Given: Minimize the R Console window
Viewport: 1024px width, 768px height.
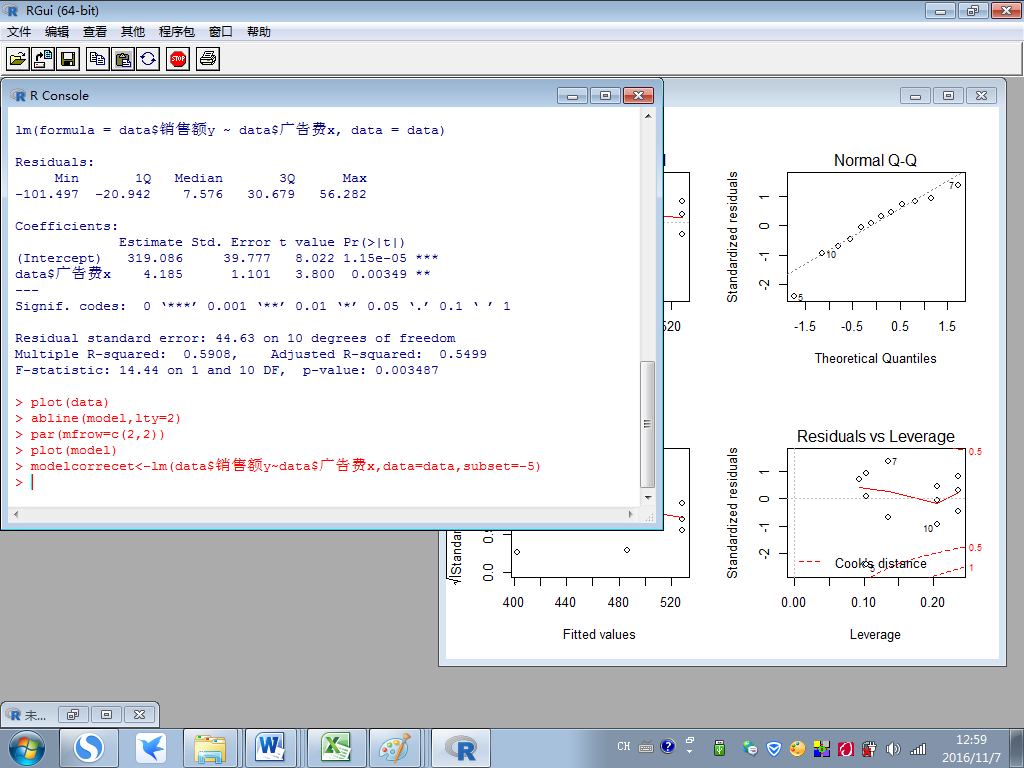Looking at the screenshot, I should 573,95.
